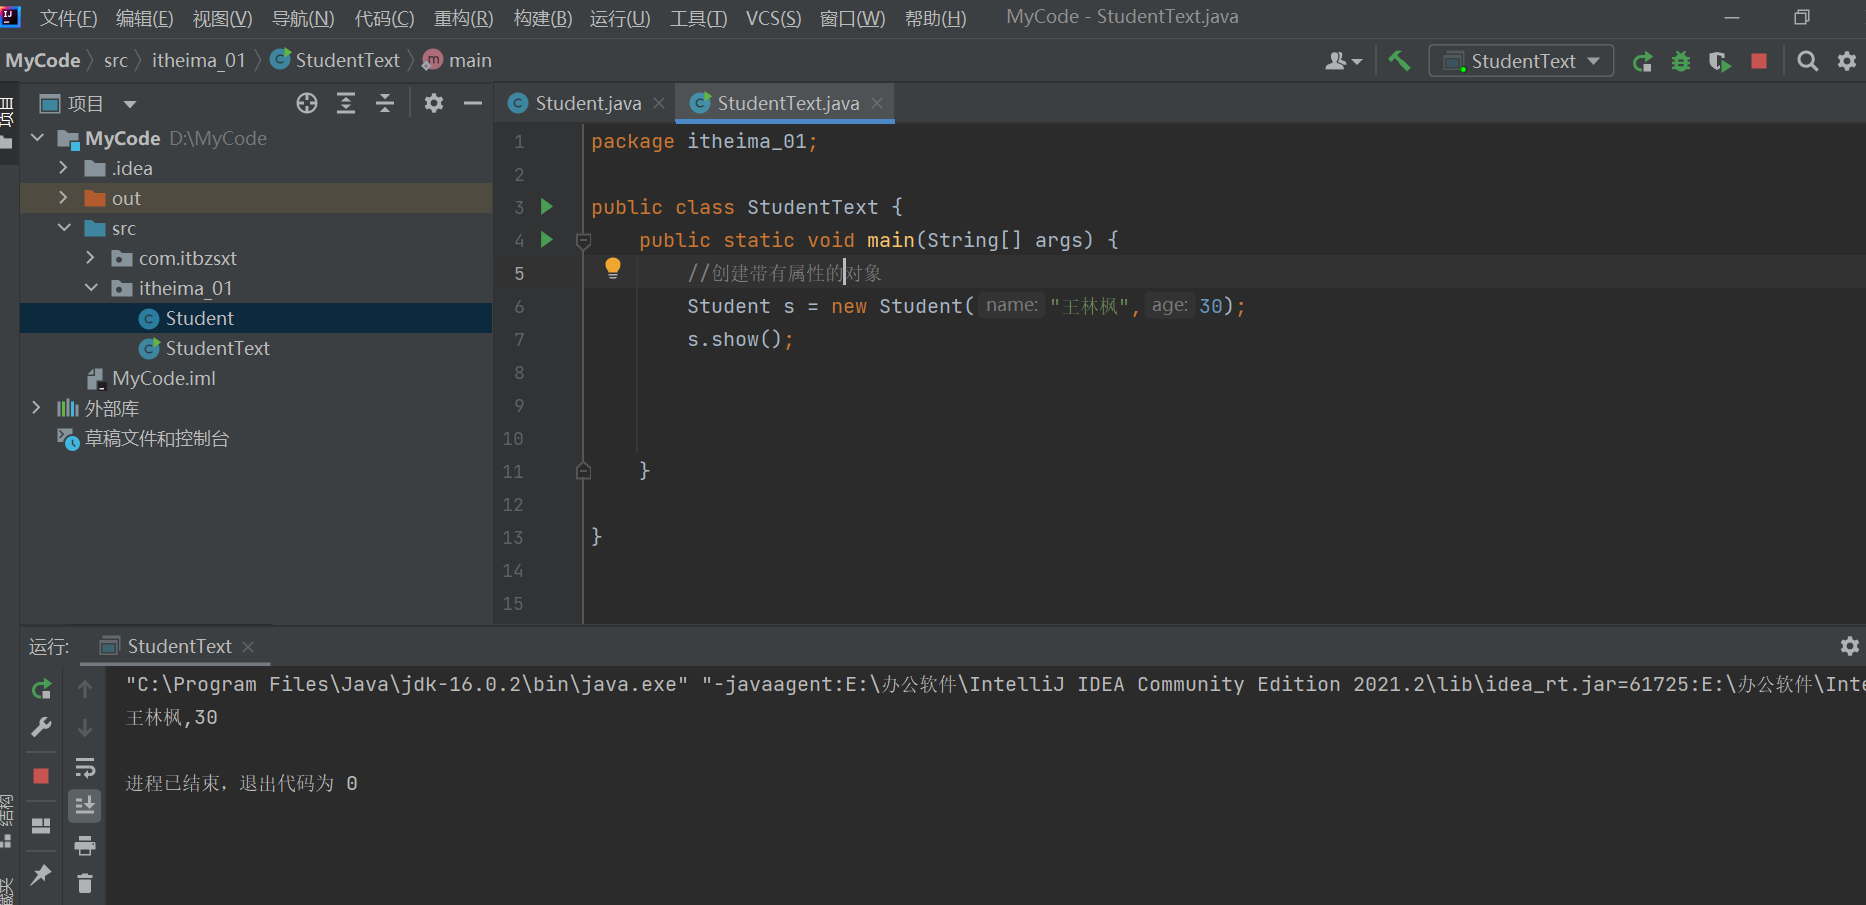
Task: Rerun StudentText in the run panel
Action: pos(41,689)
